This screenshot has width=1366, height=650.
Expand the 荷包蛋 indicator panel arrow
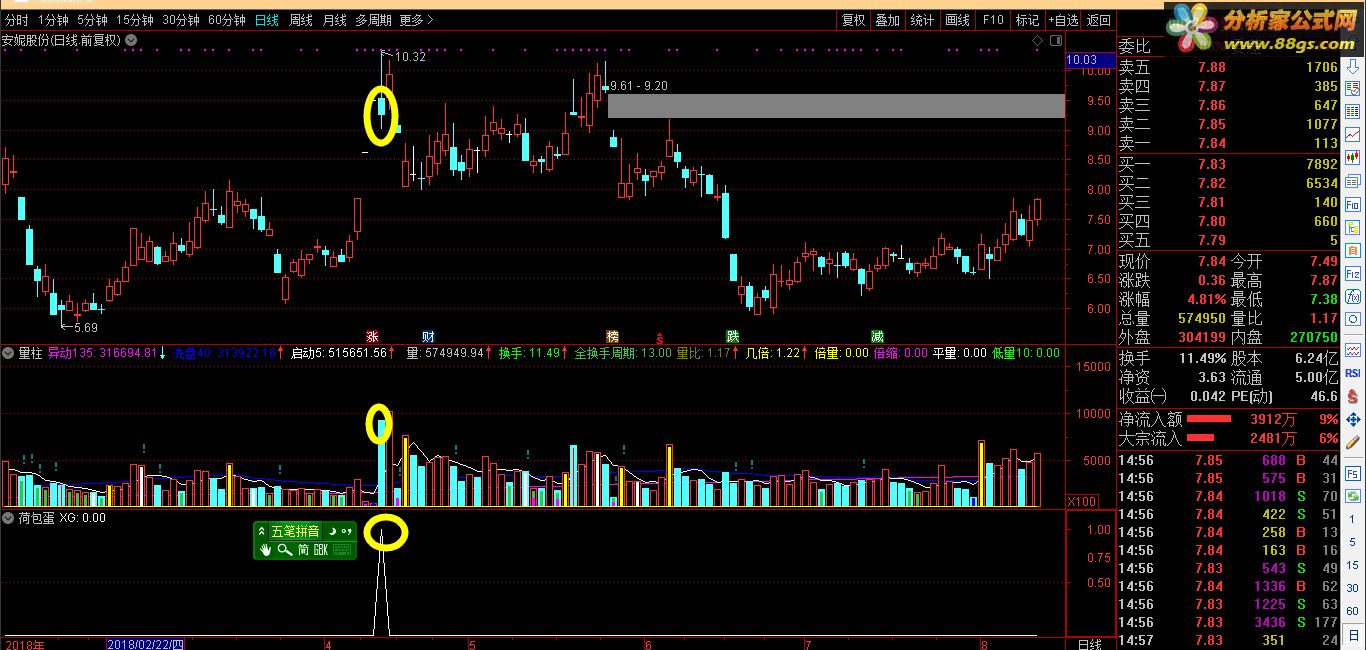click(x=10, y=518)
